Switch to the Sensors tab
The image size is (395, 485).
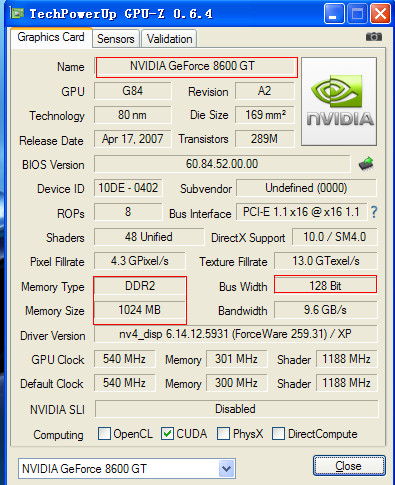[116, 39]
